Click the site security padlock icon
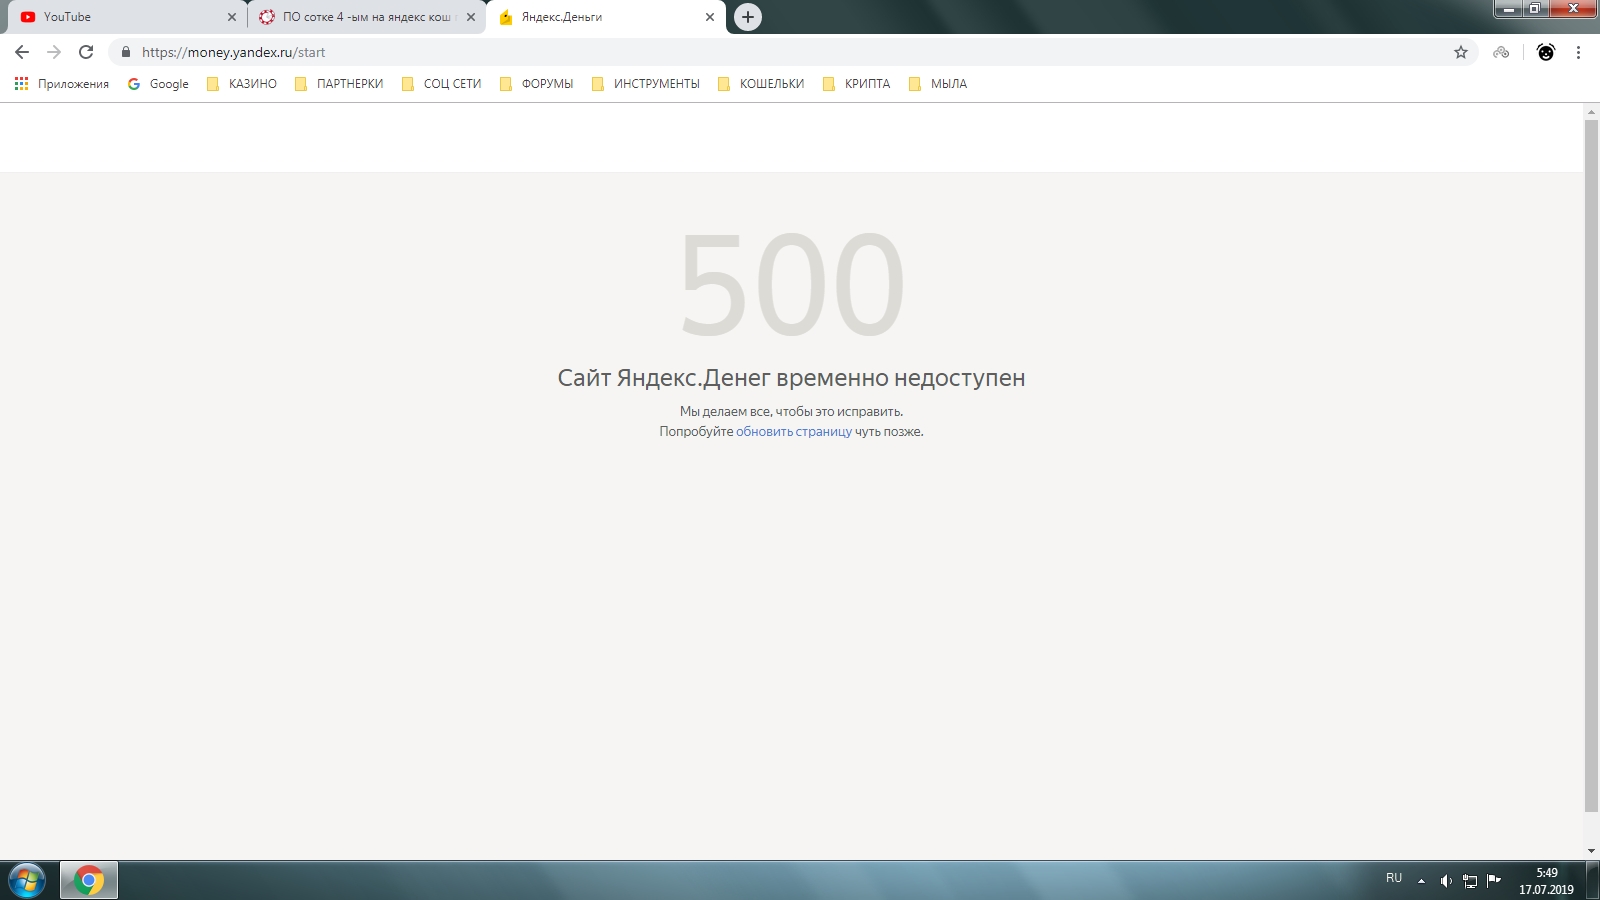Image resolution: width=1600 pixels, height=900 pixels. pyautogui.click(x=126, y=52)
